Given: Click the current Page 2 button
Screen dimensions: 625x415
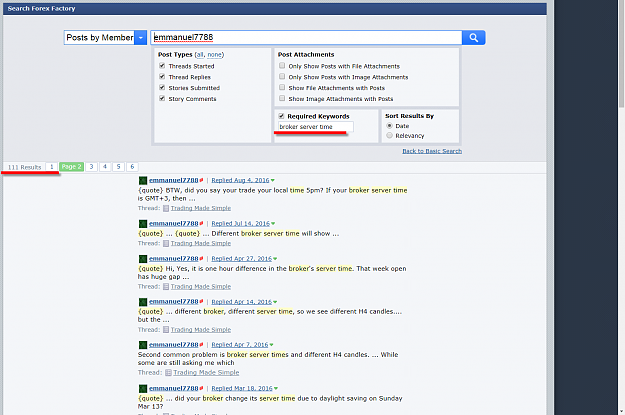Looking at the screenshot, I should [x=71, y=167].
